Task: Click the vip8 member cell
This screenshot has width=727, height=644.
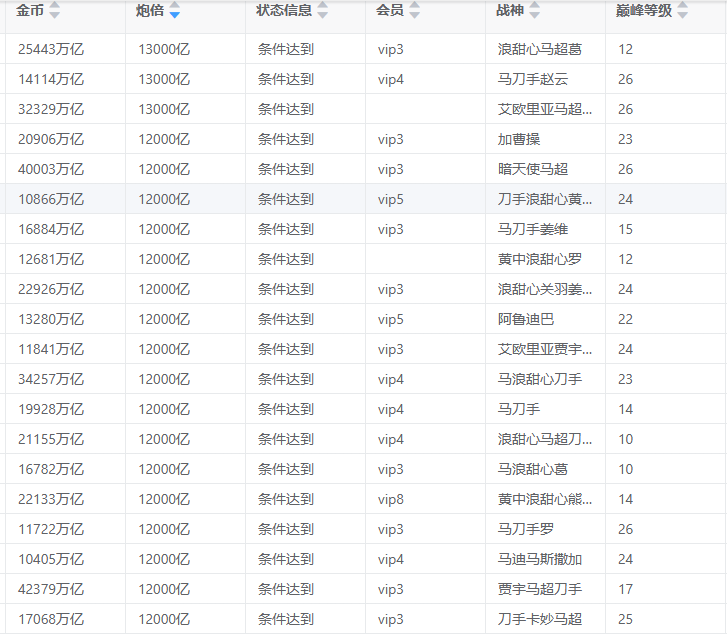Action: point(391,499)
